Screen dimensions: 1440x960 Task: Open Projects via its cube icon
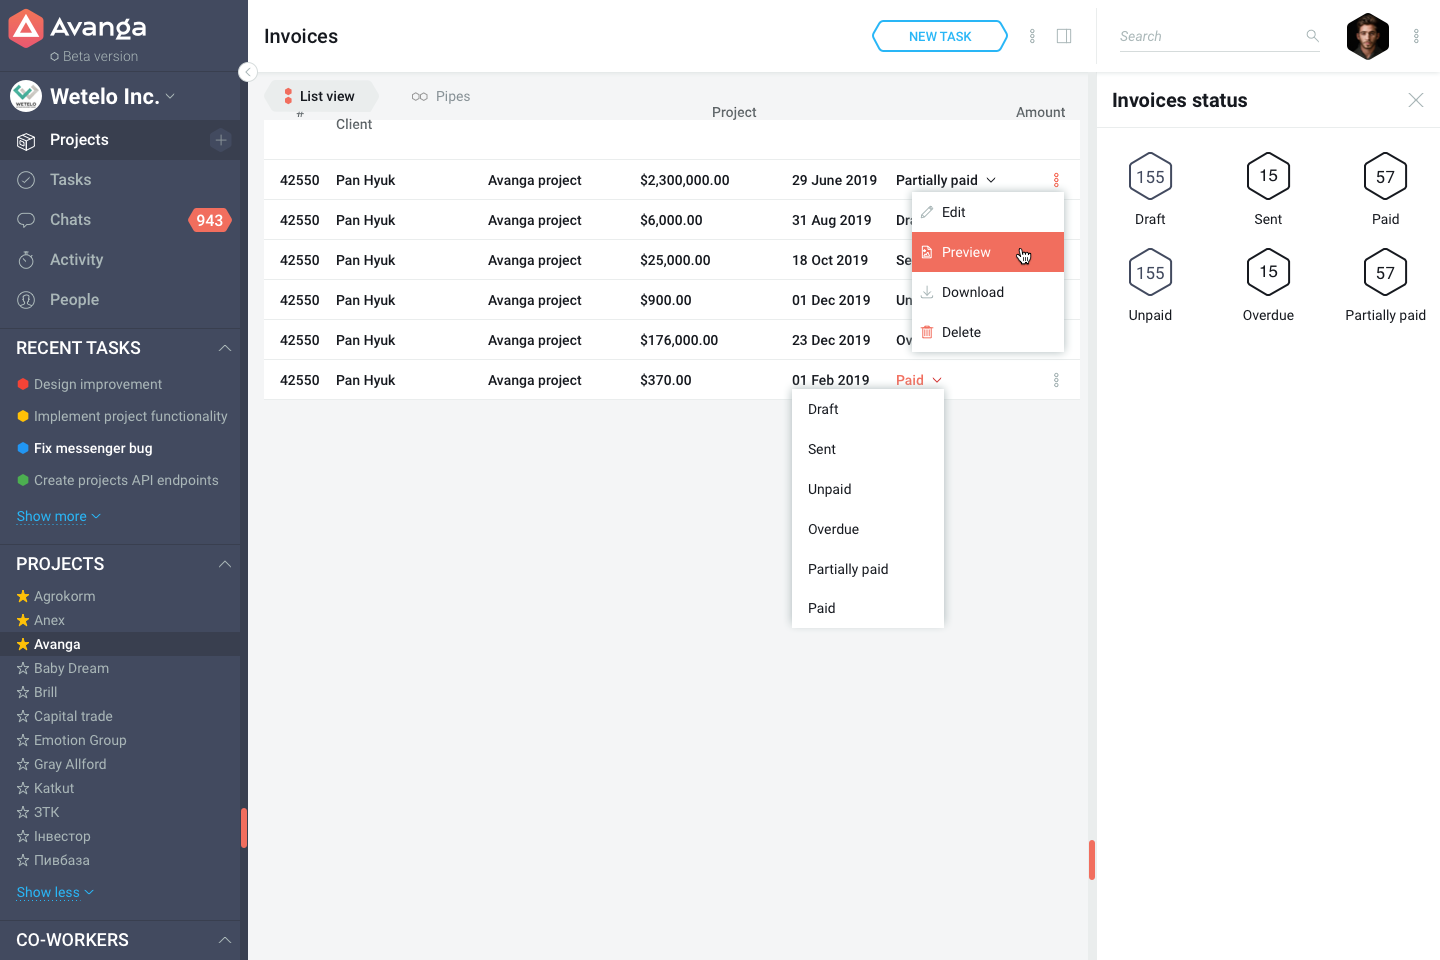pyautogui.click(x=26, y=141)
